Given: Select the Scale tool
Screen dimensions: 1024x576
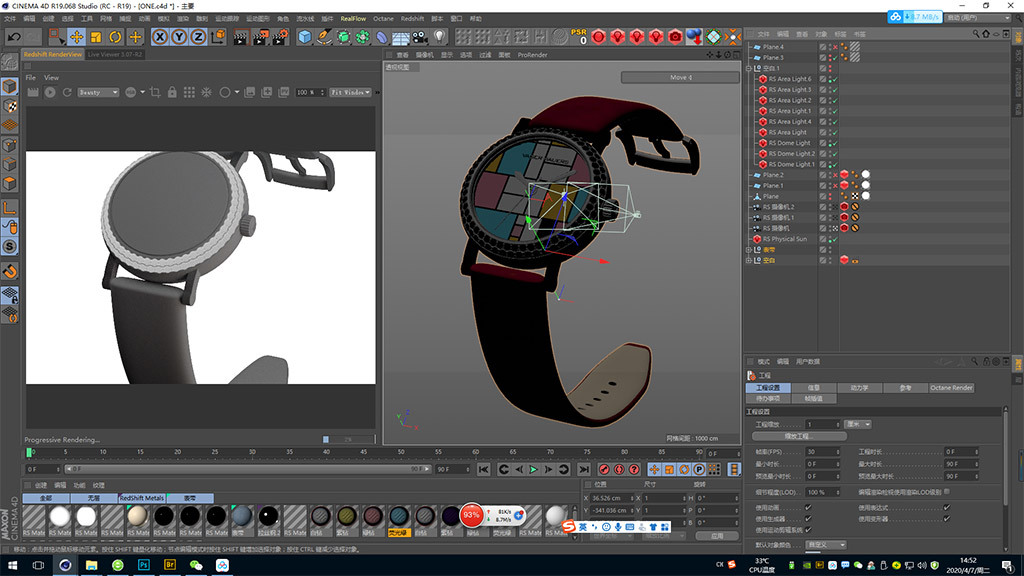Looking at the screenshot, I should point(96,37).
